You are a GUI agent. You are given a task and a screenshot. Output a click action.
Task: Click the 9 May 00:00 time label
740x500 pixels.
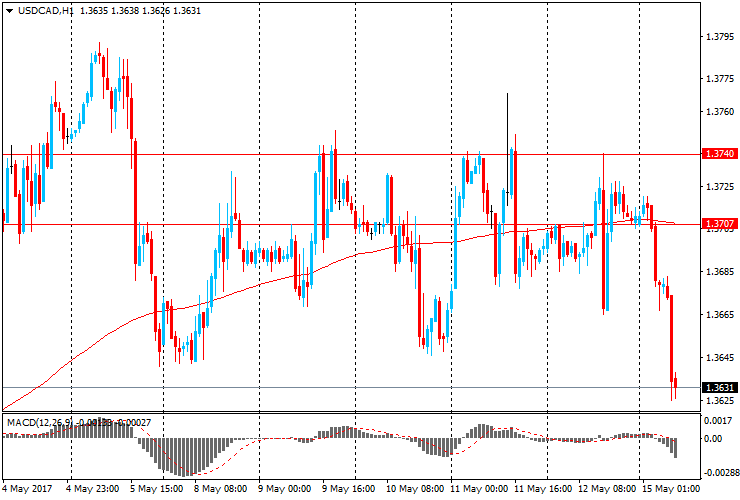[285, 489]
